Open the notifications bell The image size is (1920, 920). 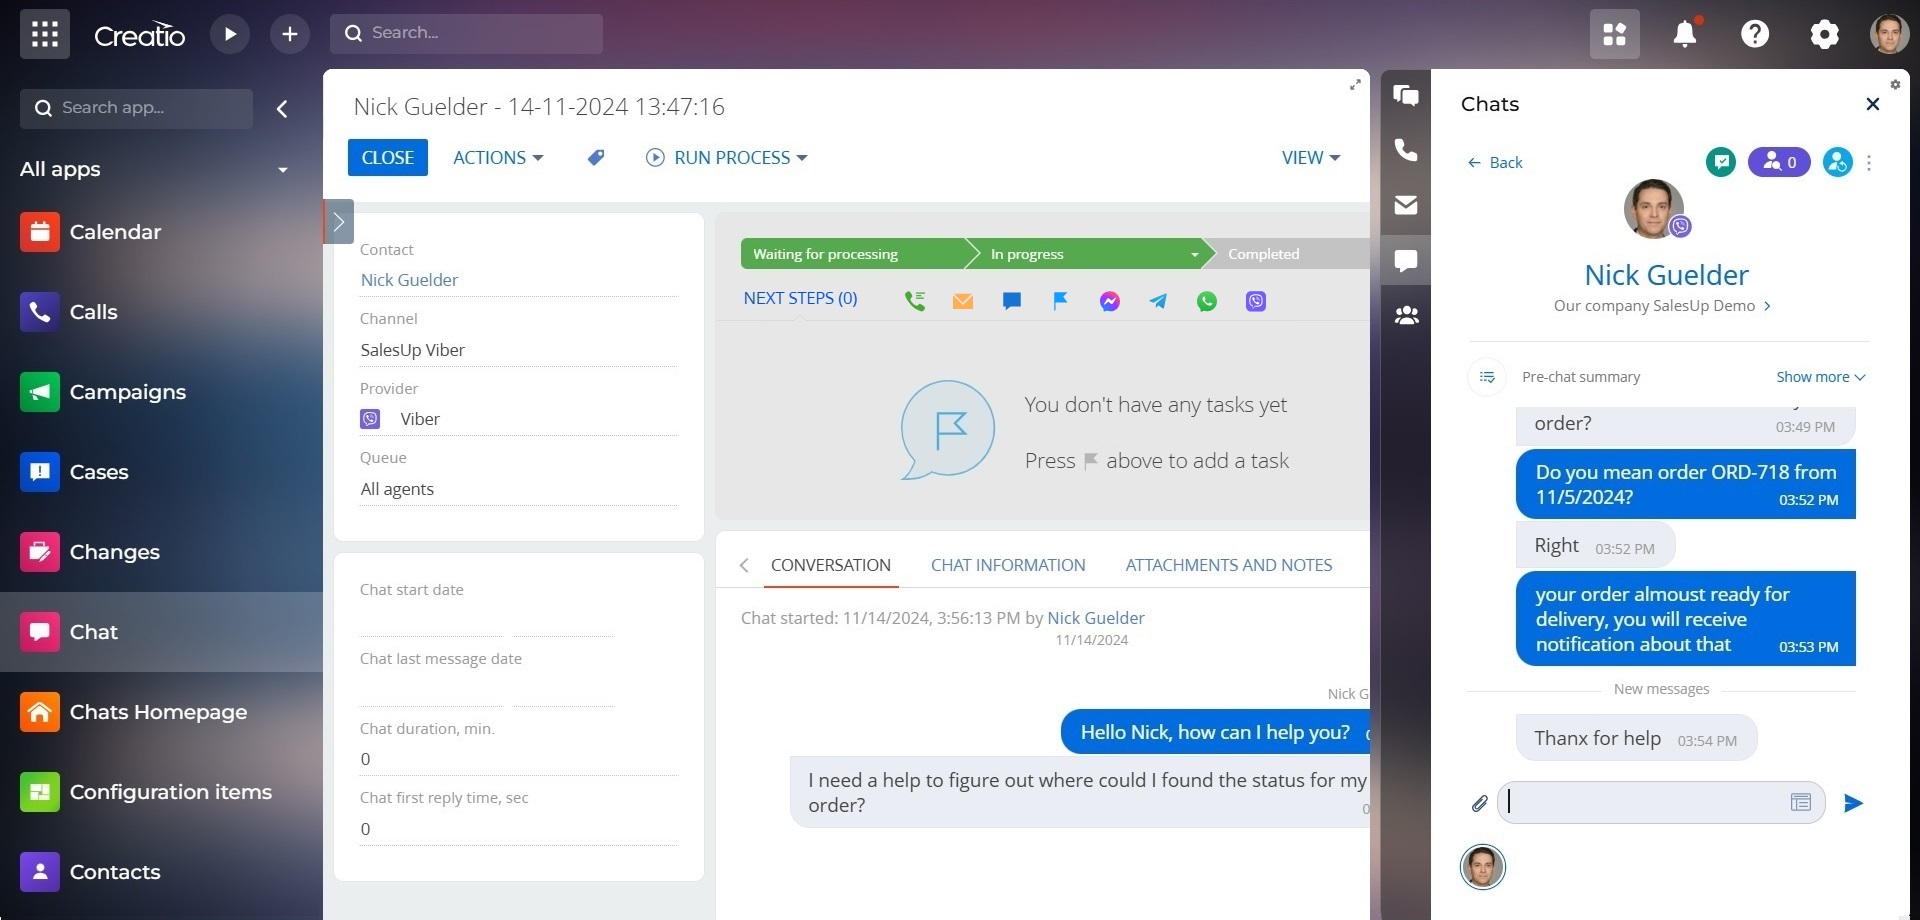1685,34
